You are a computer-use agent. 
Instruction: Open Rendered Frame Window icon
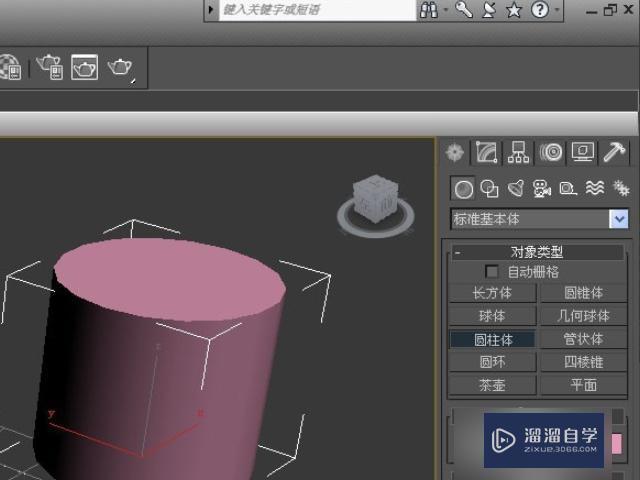click(x=84, y=67)
